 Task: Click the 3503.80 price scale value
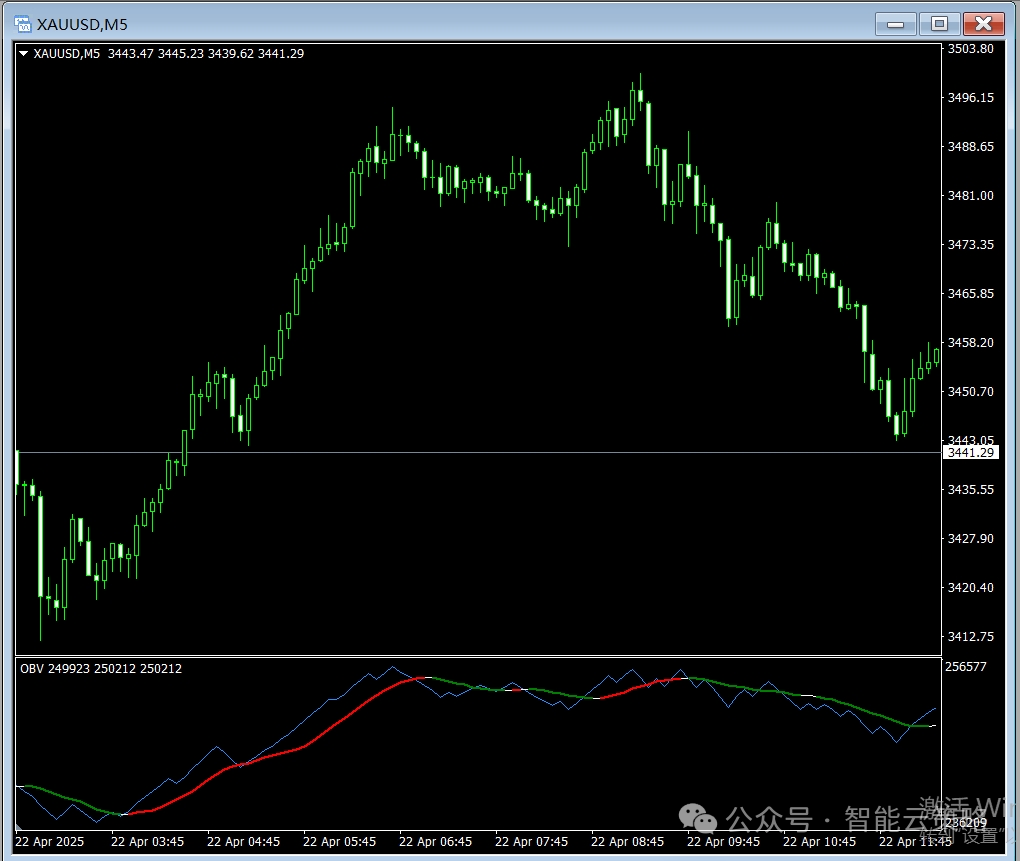pyautogui.click(x=971, y=49)
